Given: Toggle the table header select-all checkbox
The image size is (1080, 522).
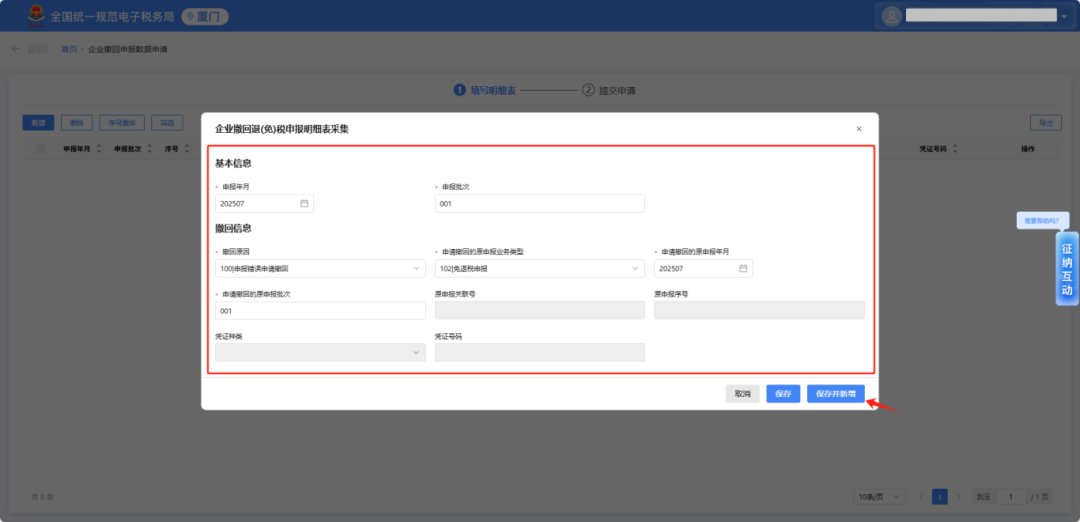Looking at the screenshot, I should pyautogui.click(x=41, y=148).
